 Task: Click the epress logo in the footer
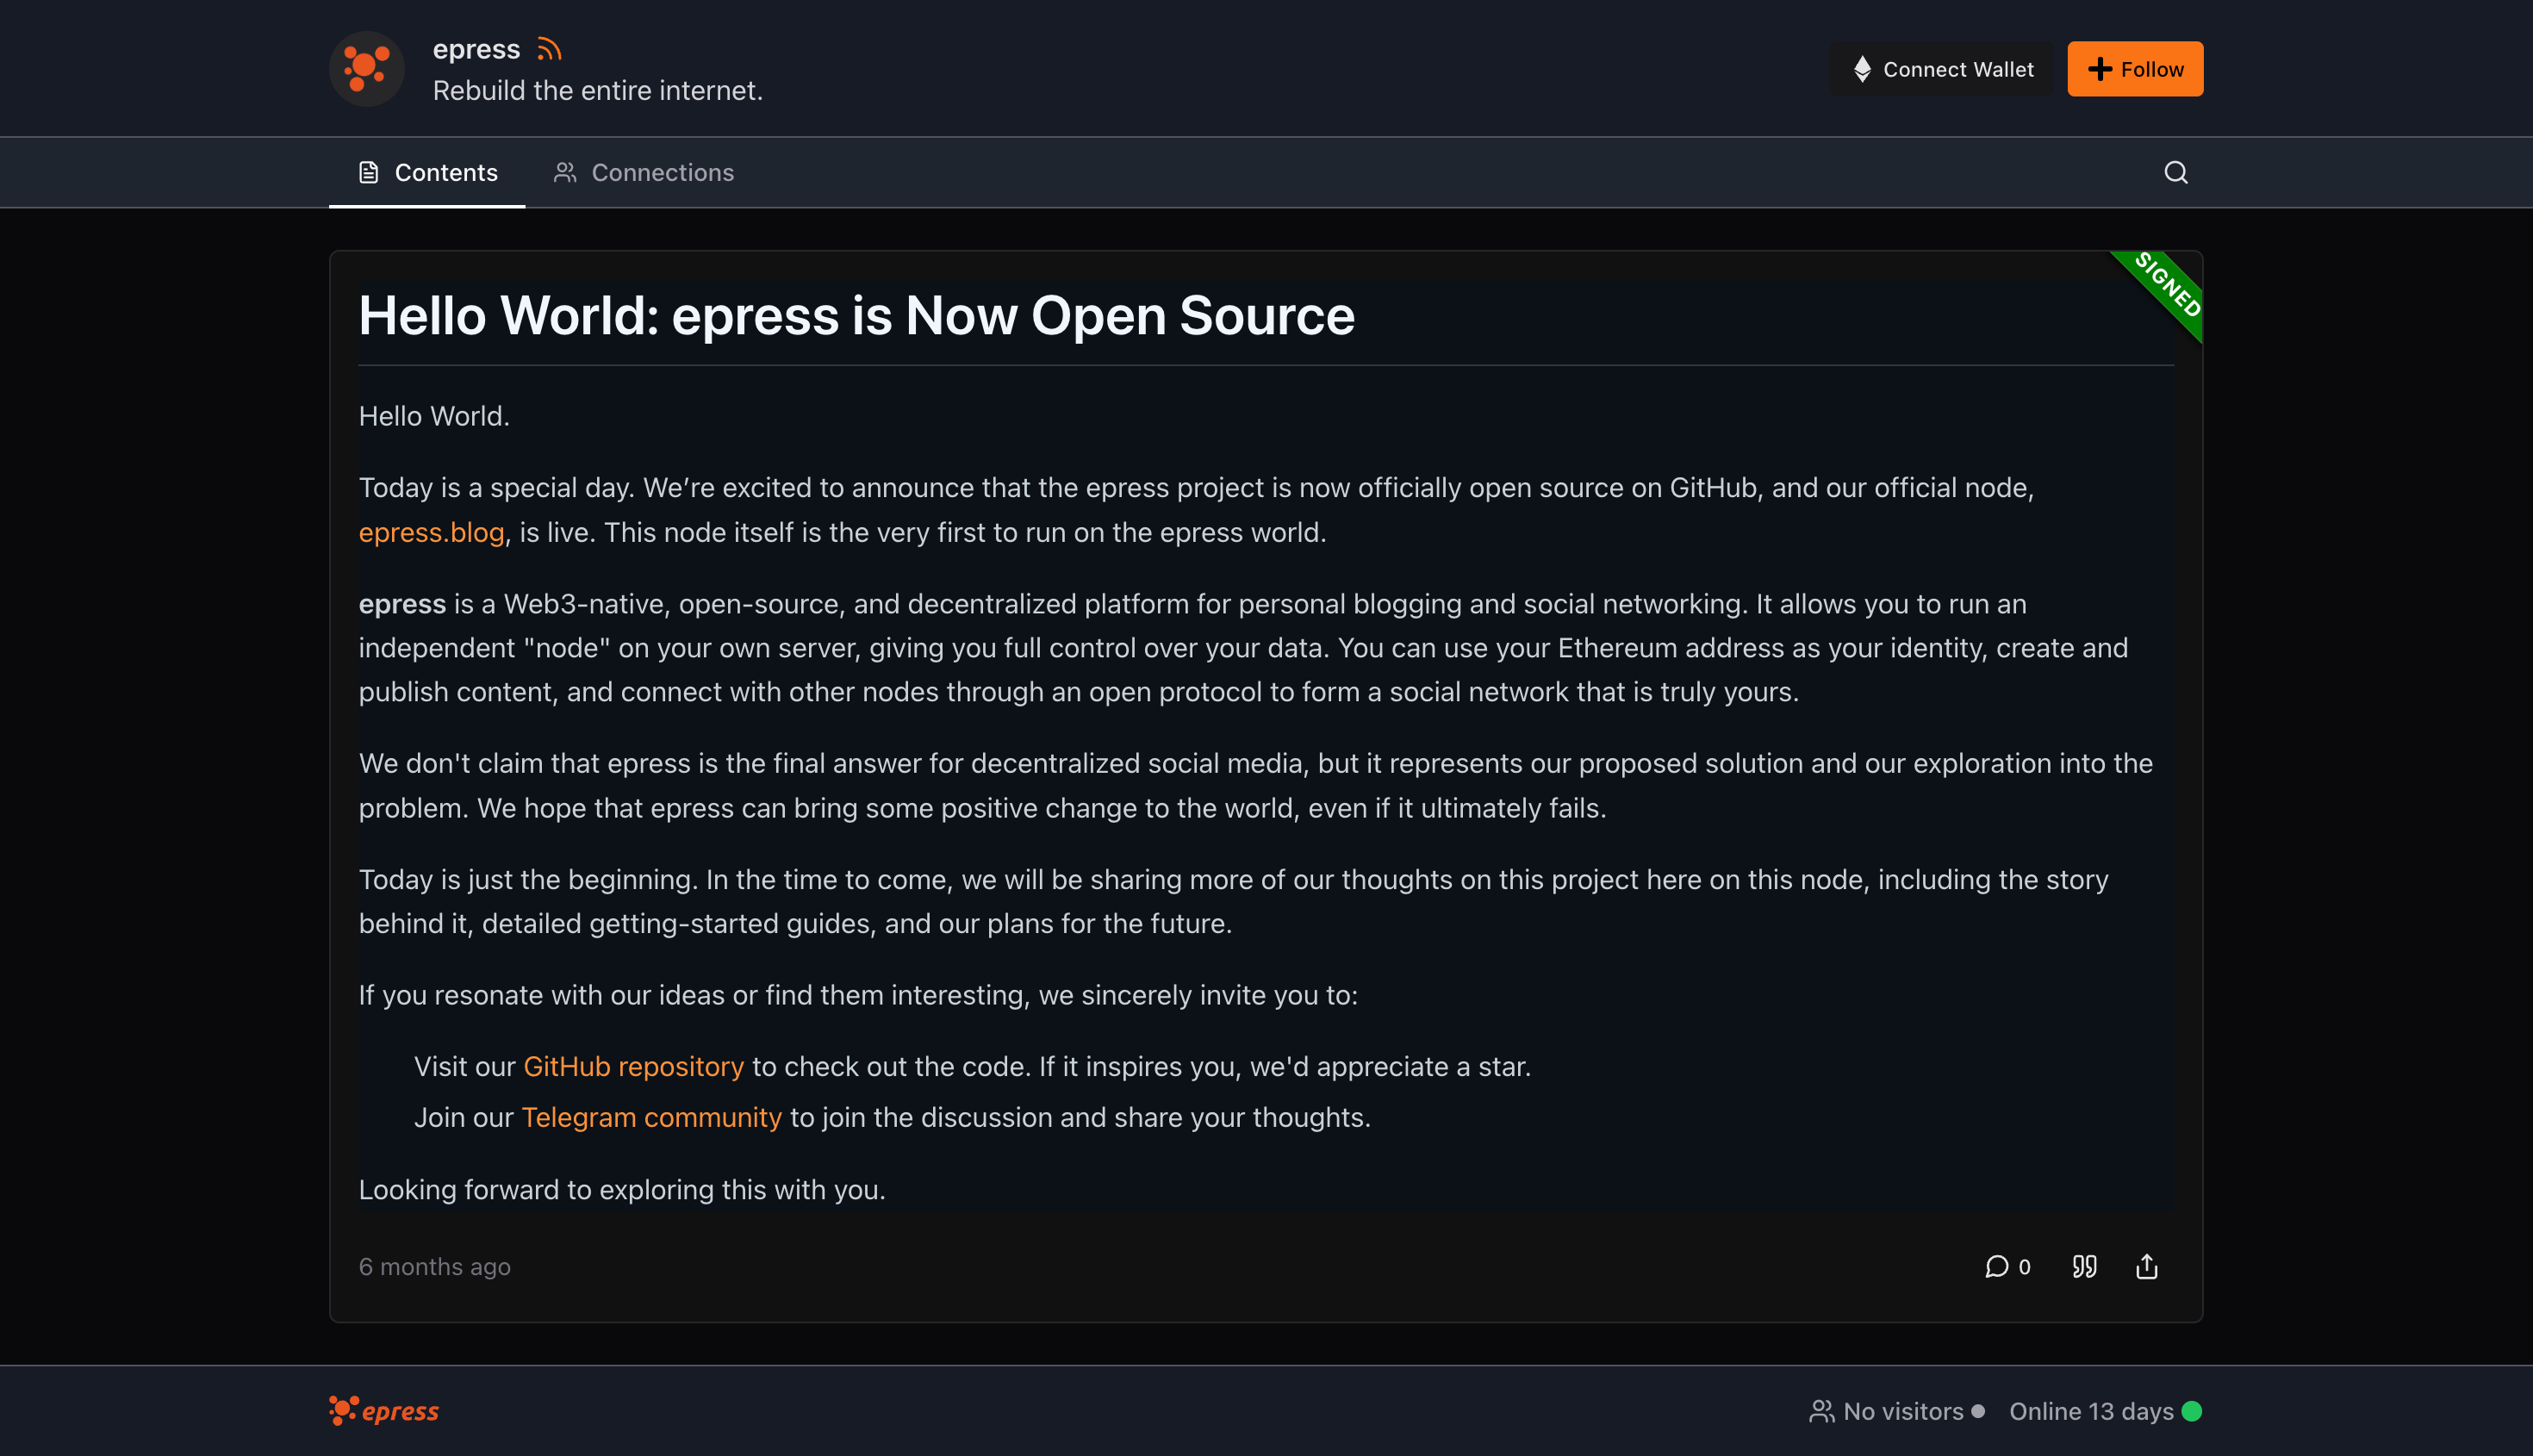coord(383,1410)
